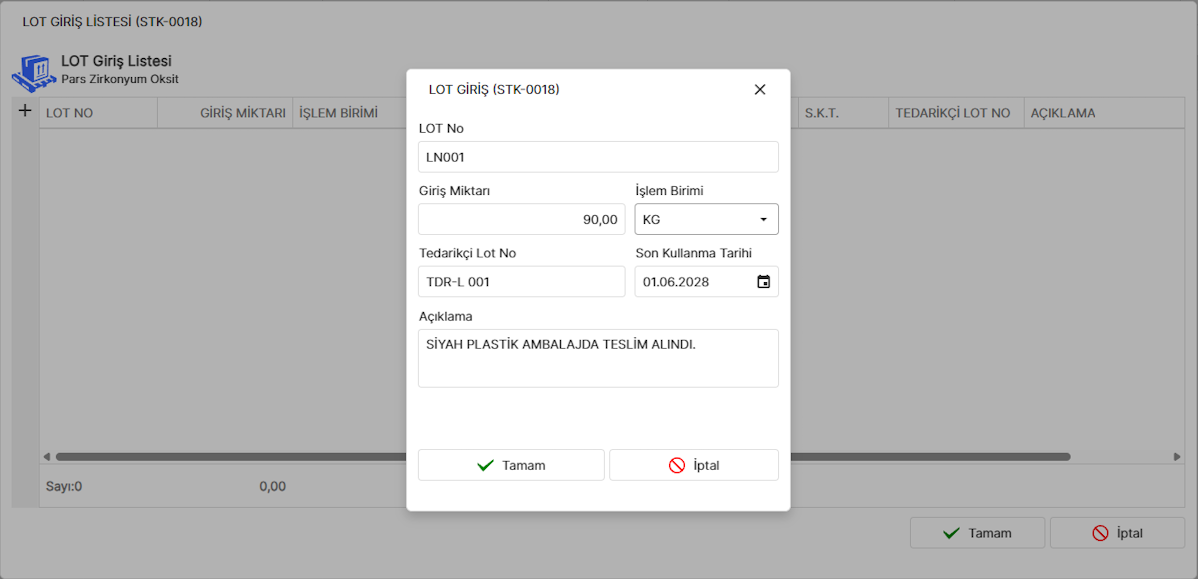The width and height of the screenshot is (1198, 579).
Task: Cancel with the dialog's İptal button
Action: tap(693, 465)
